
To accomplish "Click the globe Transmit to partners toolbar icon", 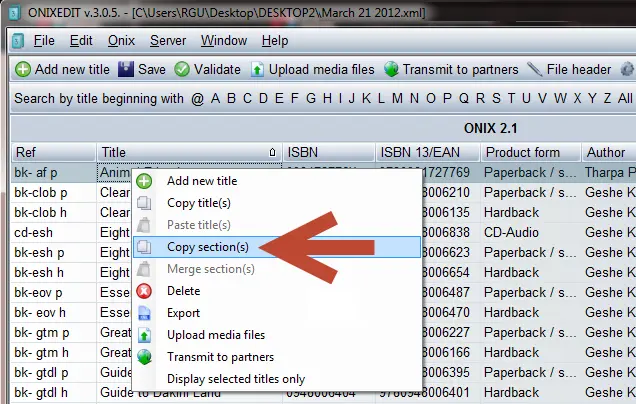I will (391, 69).
